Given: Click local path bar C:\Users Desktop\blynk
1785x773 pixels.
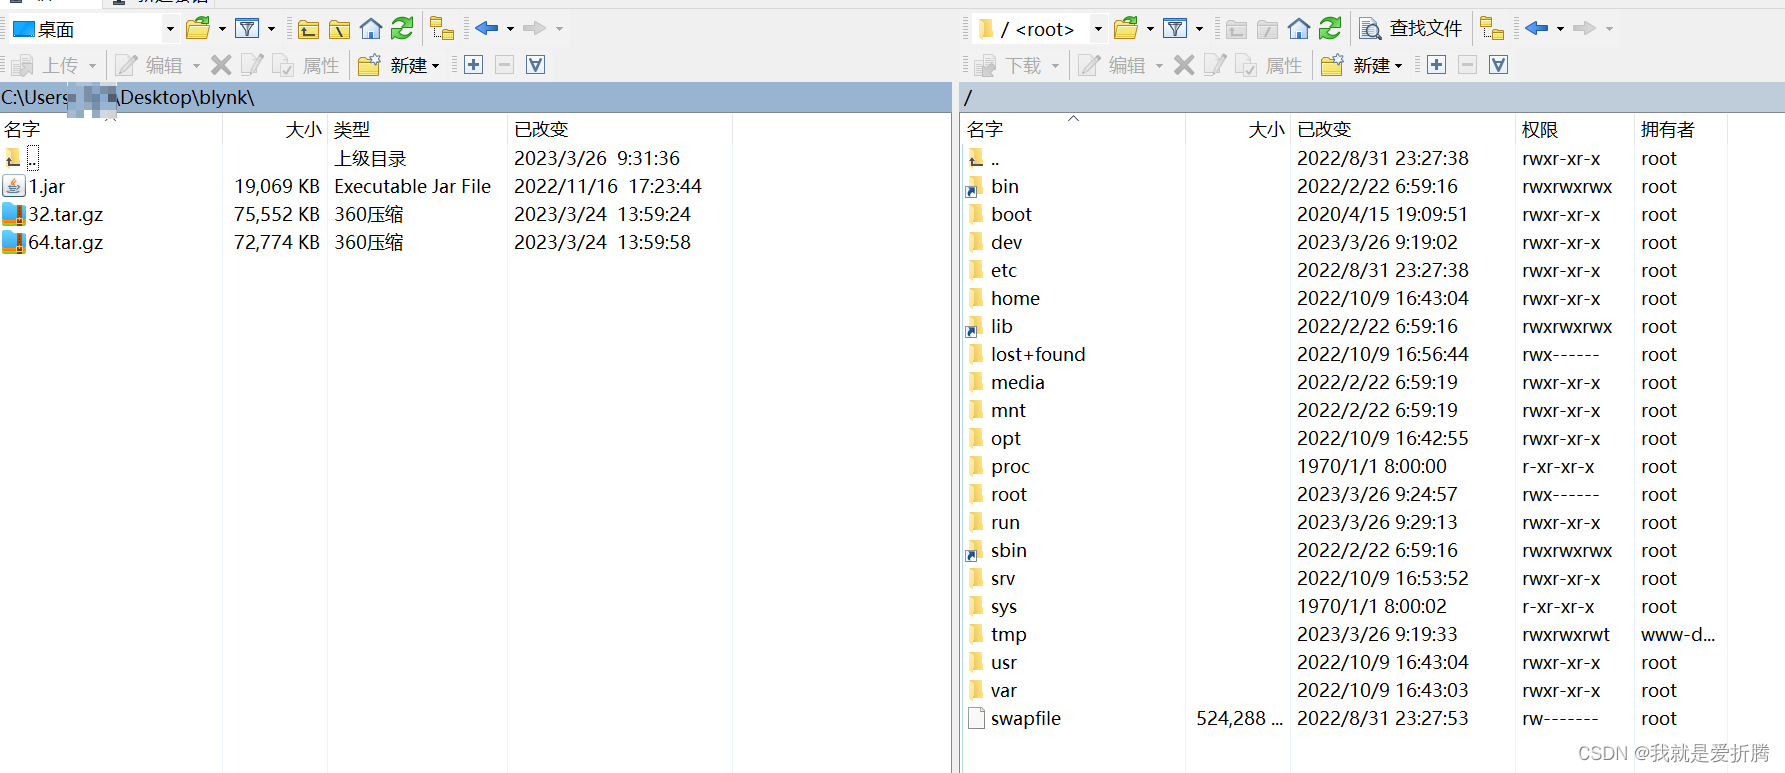Looking at the screenshot, I should tap(475, 97).
